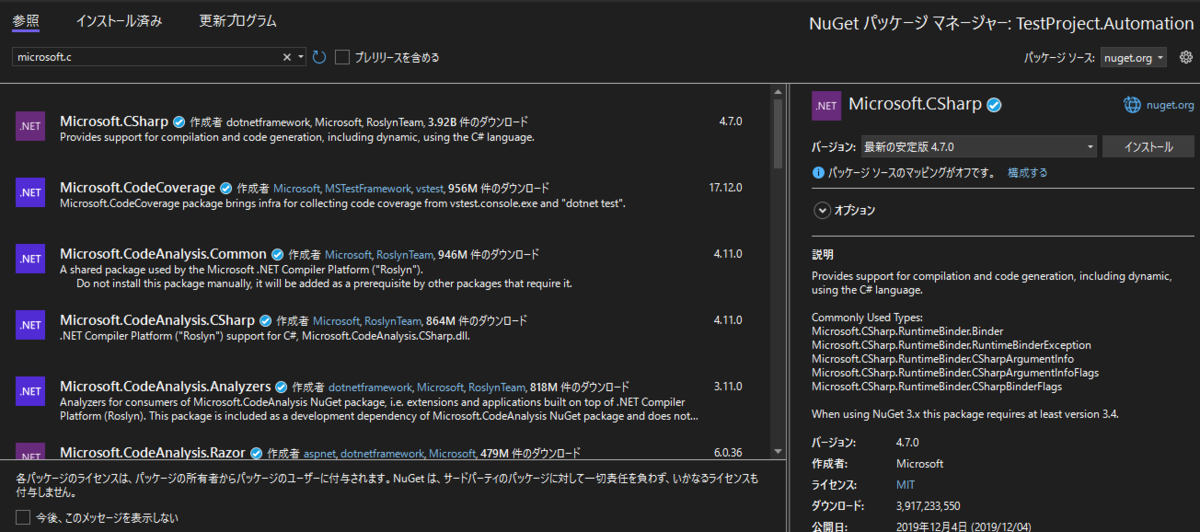Click the list scrollbar up arrow
Screen dimensions: 1200x532
[x=778, y=92]
